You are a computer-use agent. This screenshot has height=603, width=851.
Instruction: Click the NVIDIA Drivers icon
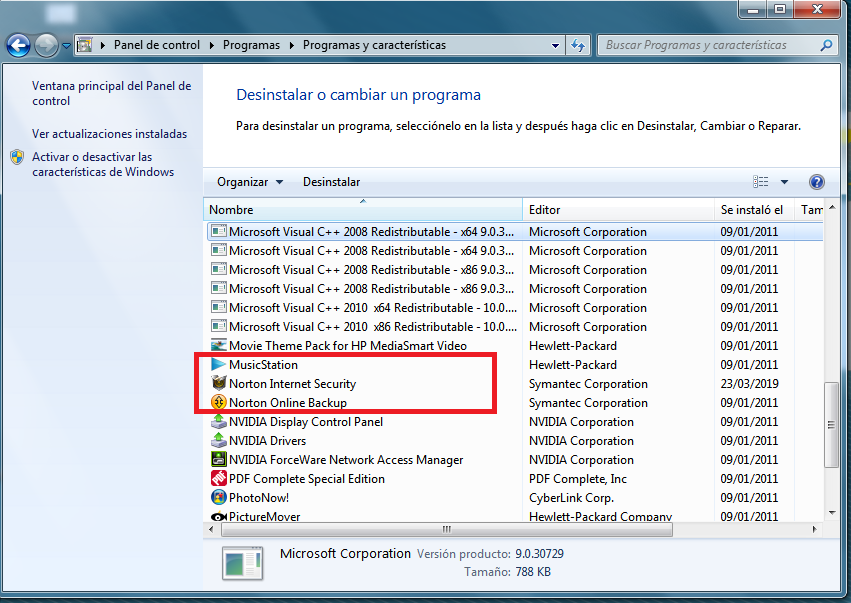(219, 440)
